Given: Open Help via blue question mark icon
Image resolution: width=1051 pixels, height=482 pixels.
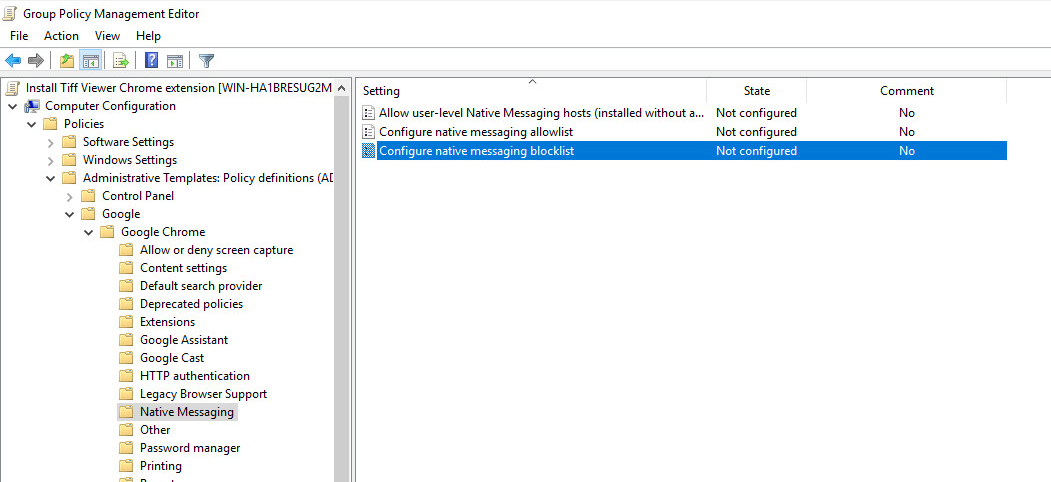Looking at the screenshot, I should [x=152, y=61].
